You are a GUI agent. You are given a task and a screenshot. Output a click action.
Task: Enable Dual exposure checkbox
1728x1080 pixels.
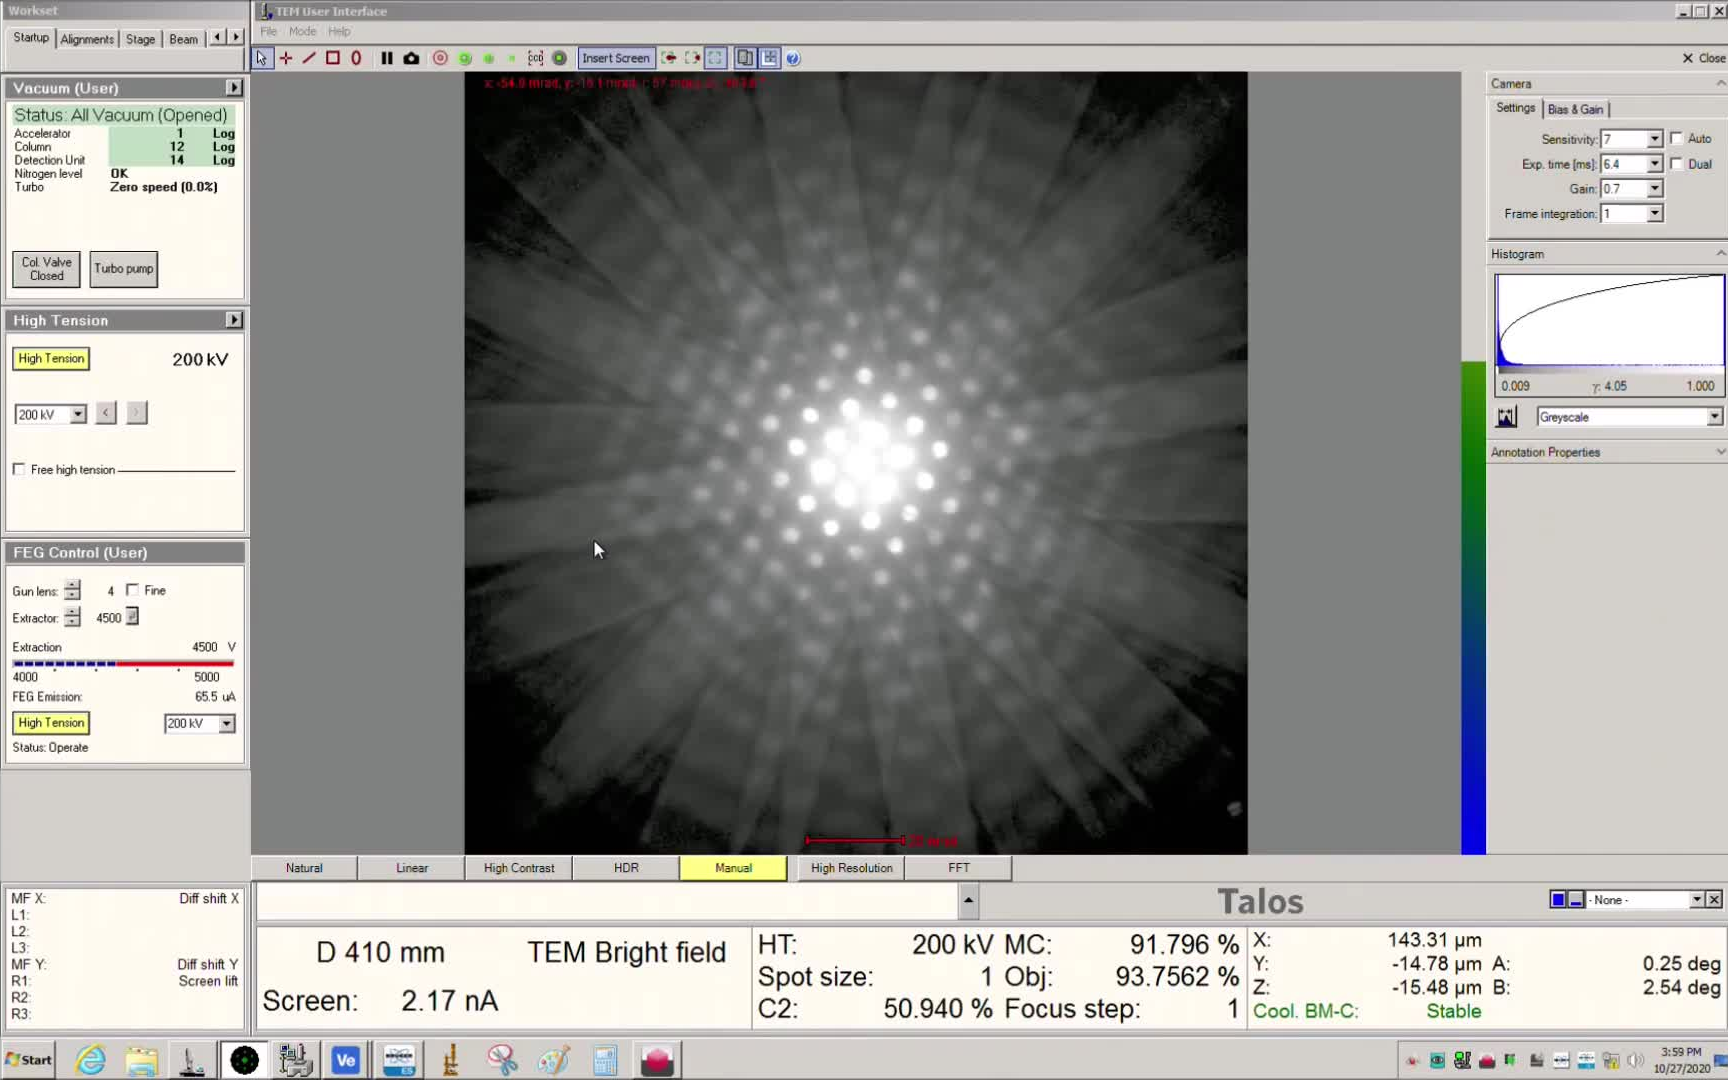[x=1679, y=164]
